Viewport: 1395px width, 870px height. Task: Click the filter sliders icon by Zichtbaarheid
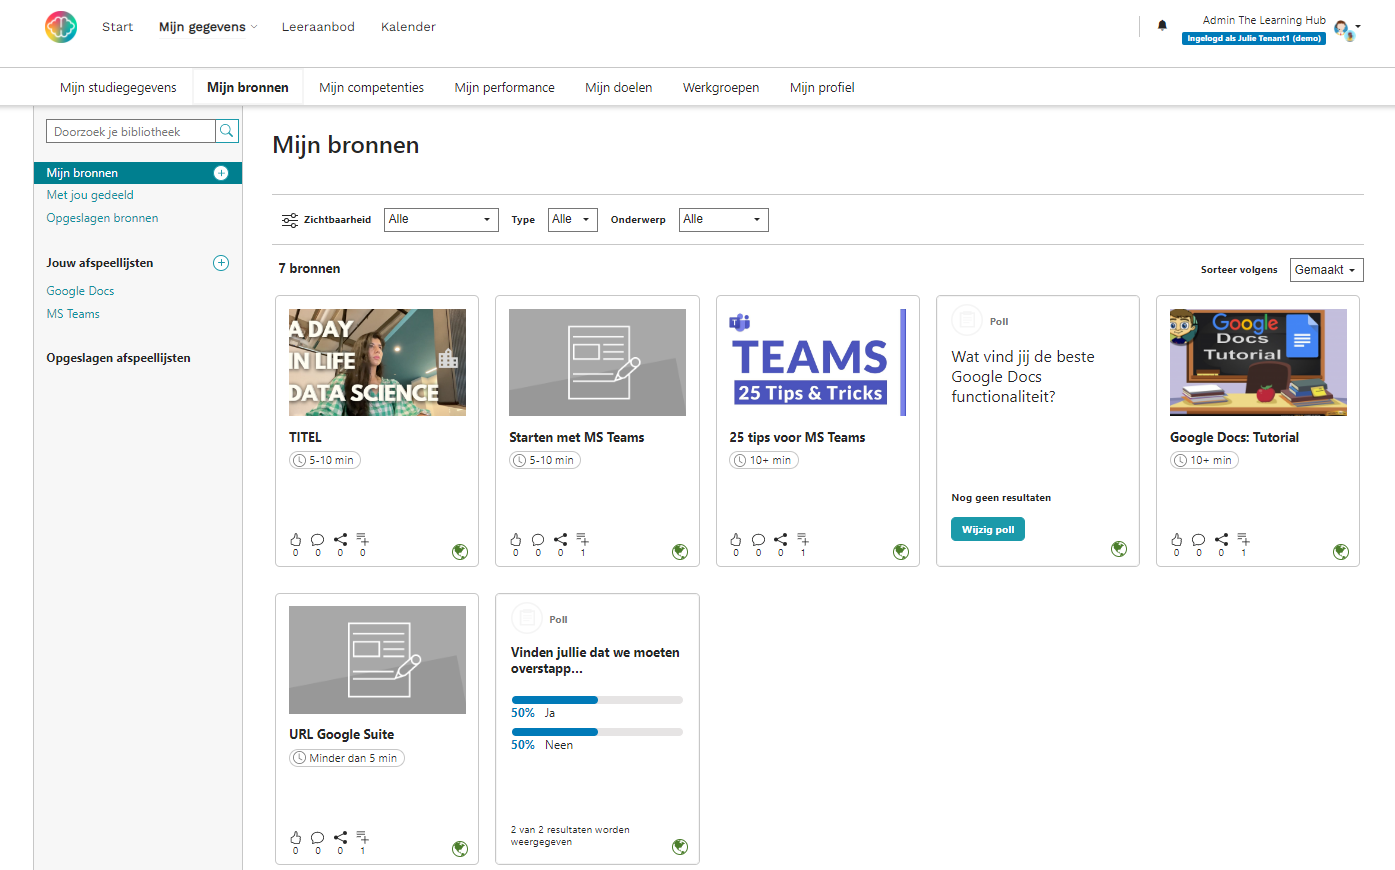[x=289, y=220]
